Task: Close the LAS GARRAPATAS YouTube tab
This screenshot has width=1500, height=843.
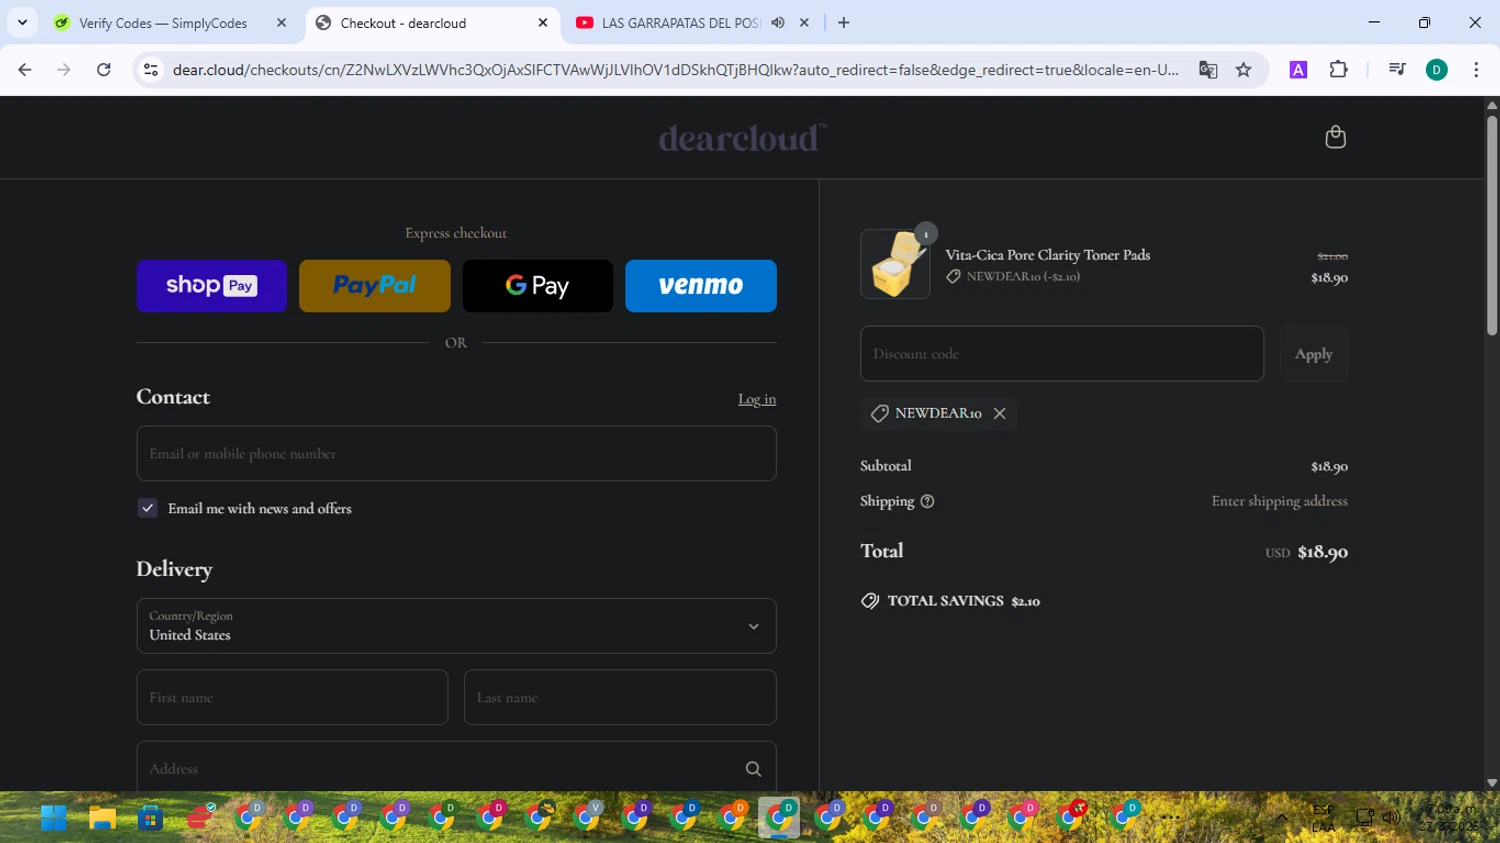Action: click(804, 23)
